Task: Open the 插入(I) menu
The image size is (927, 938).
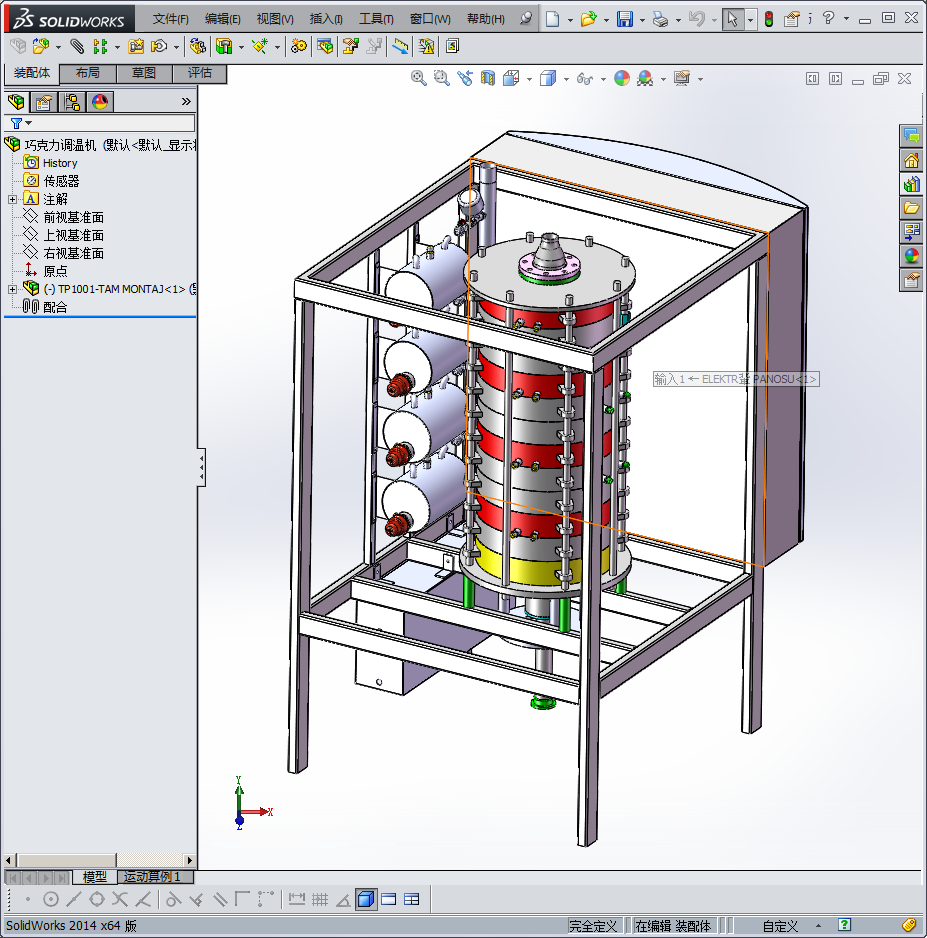Action: pos(326,19)
